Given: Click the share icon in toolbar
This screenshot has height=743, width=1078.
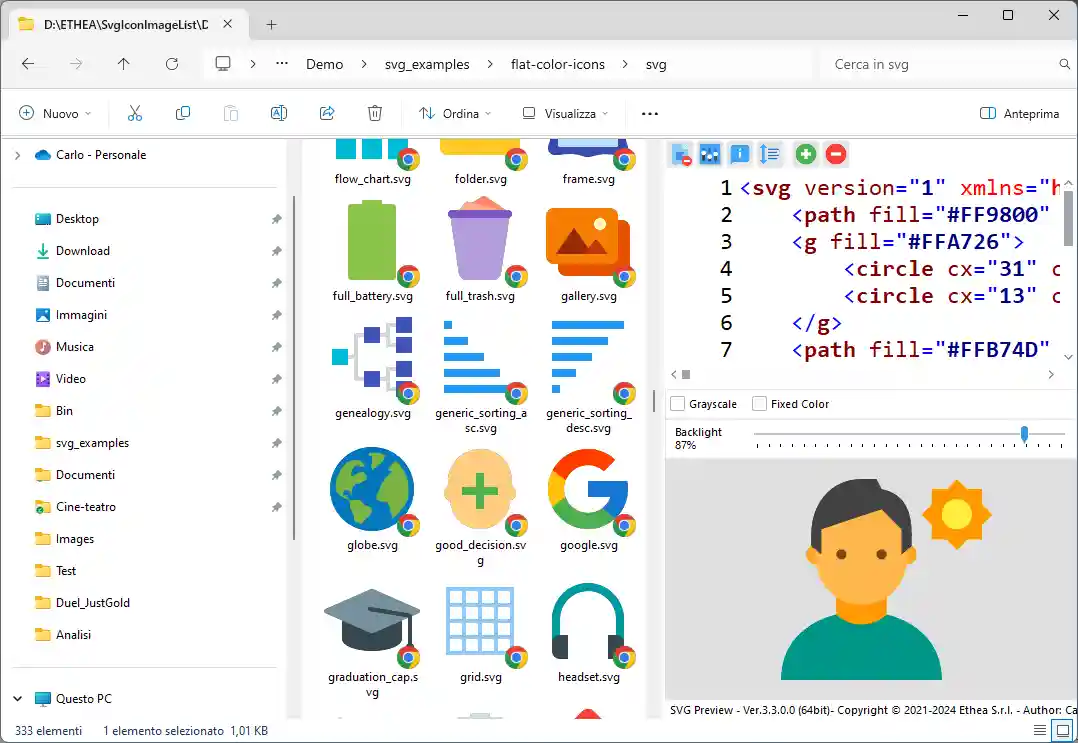Looking at the screenshot, I should coord(327,114).
